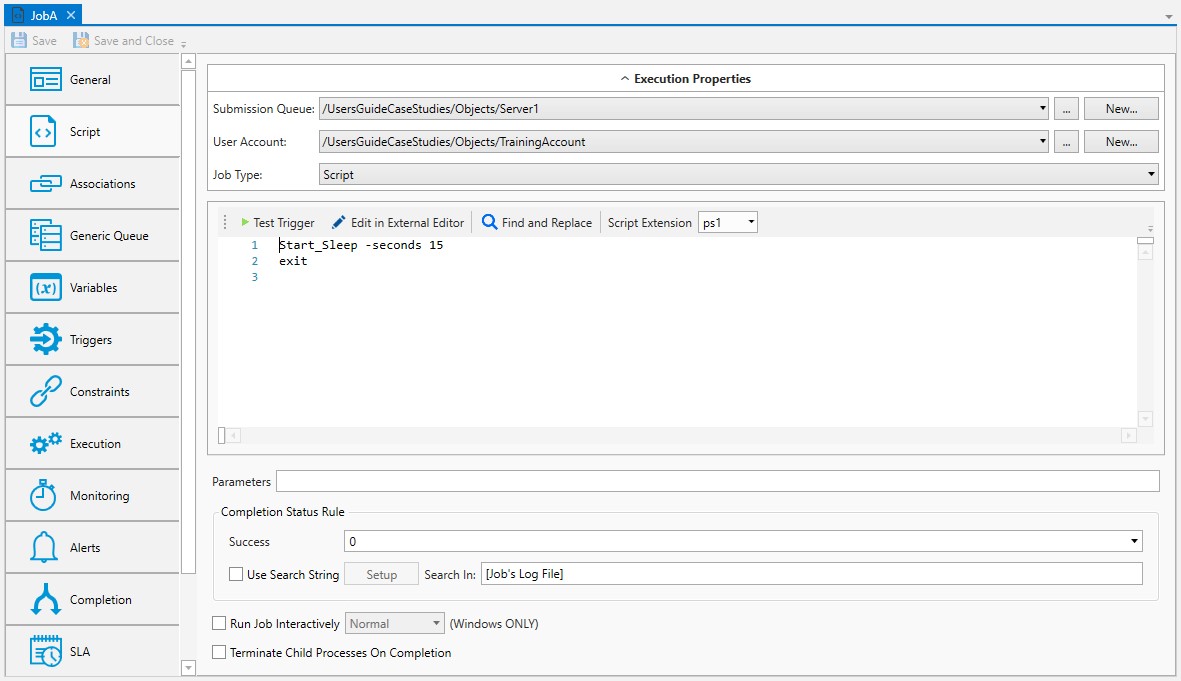Click the Test Trigger play icon
This screenshot has height=681, width=1181.
tap(245, 222)
